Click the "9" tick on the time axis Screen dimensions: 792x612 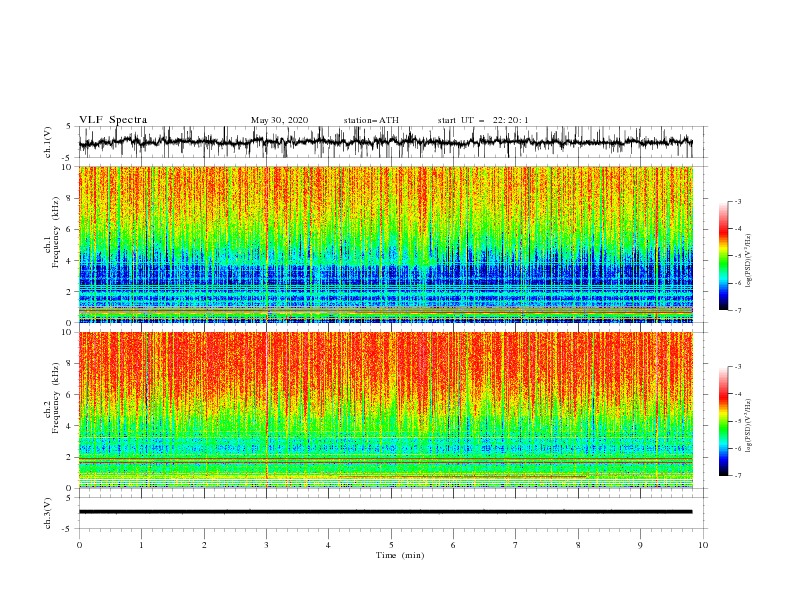(x=640, y=545)
